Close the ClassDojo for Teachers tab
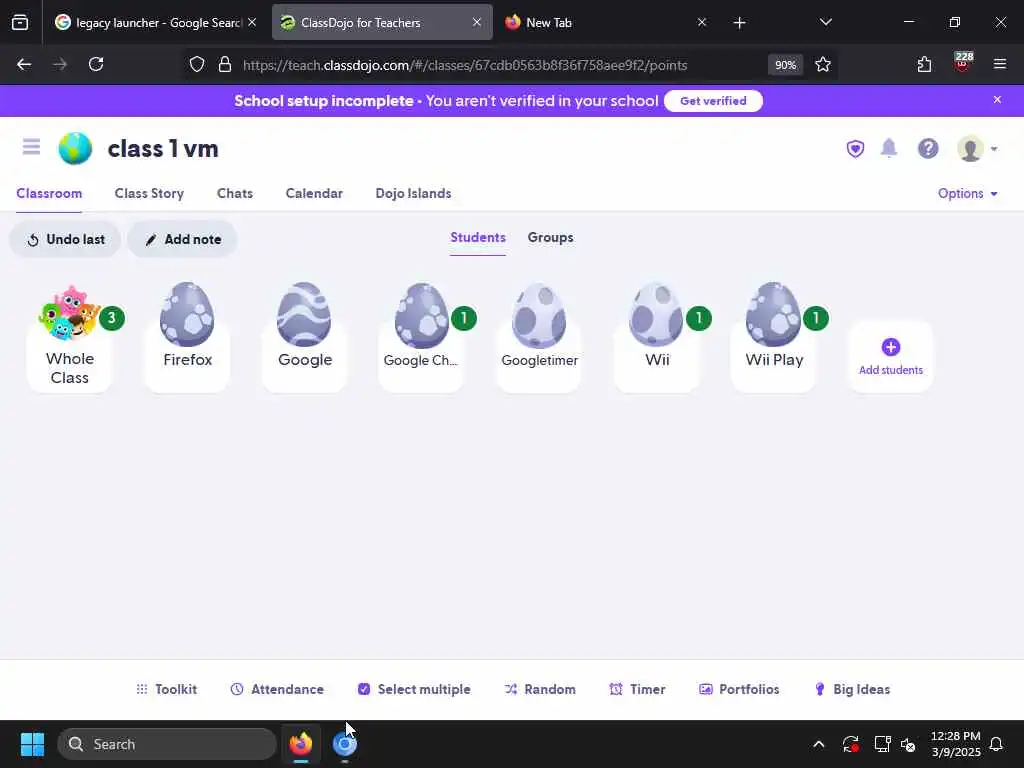The width and height of the screenshot is (1024, 768). pyautogui.click(x=477, y=22)
